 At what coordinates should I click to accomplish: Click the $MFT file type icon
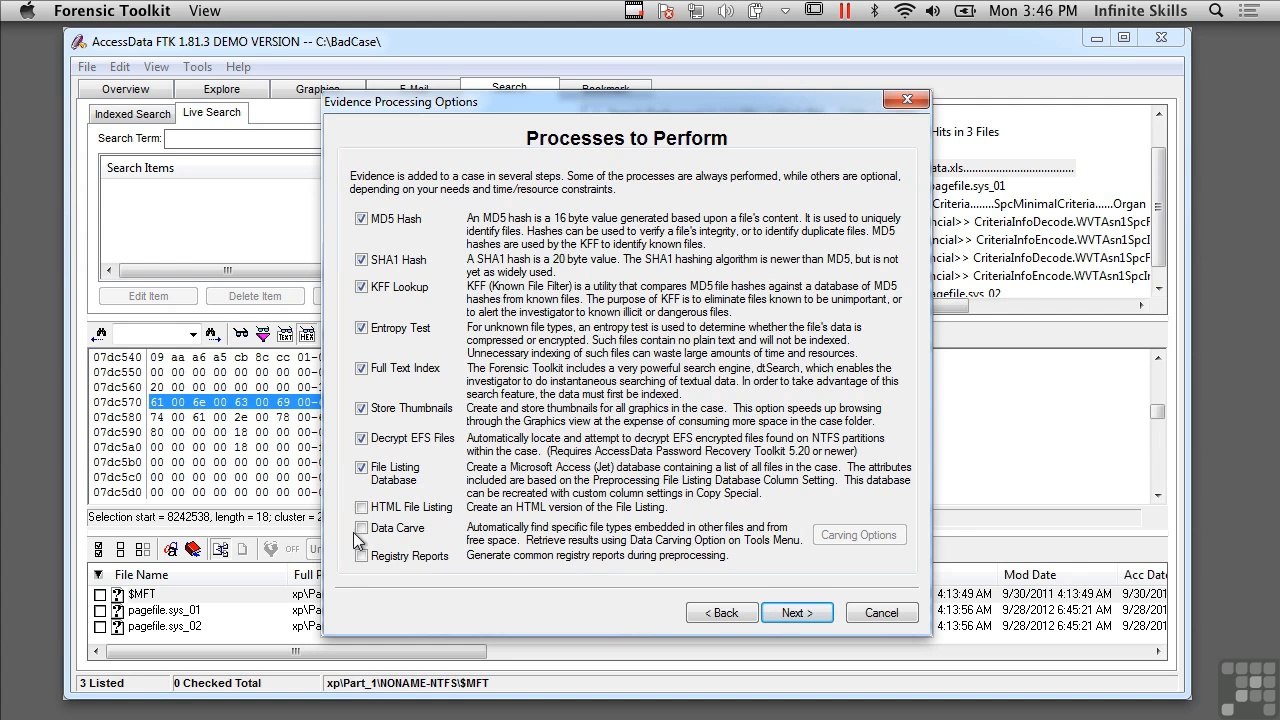click(118, 594)
